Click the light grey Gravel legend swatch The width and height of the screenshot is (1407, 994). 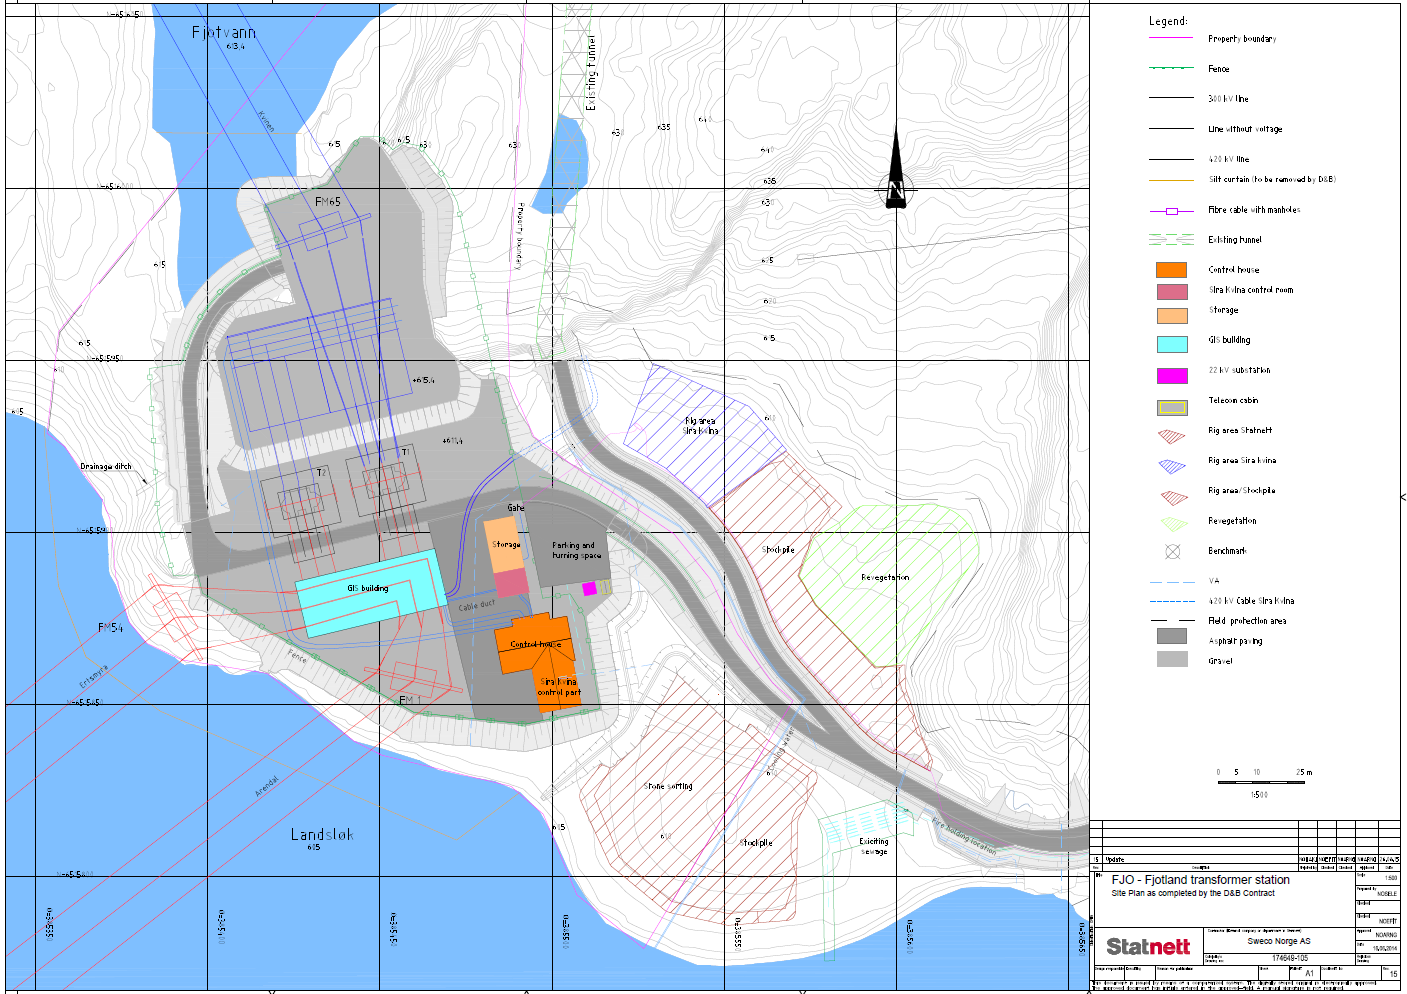(x=1172, y=659)
